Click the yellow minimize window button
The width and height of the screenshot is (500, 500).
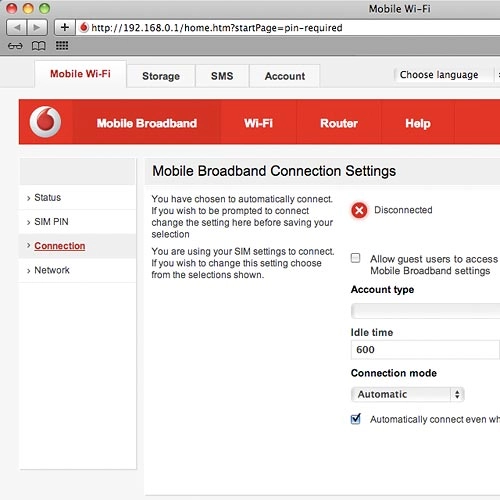click(28, 8)
